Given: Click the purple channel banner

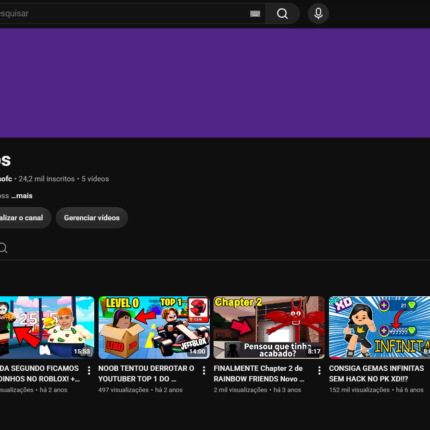Looking at the screenshot, I should [x=215, y=83].
